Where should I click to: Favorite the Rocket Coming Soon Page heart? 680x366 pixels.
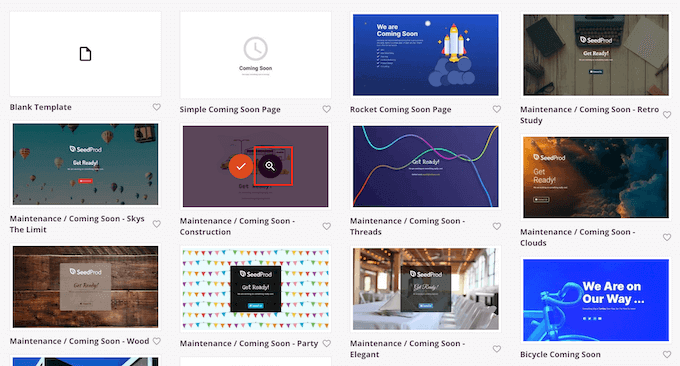pyautogui.click(x=497, y=109)
